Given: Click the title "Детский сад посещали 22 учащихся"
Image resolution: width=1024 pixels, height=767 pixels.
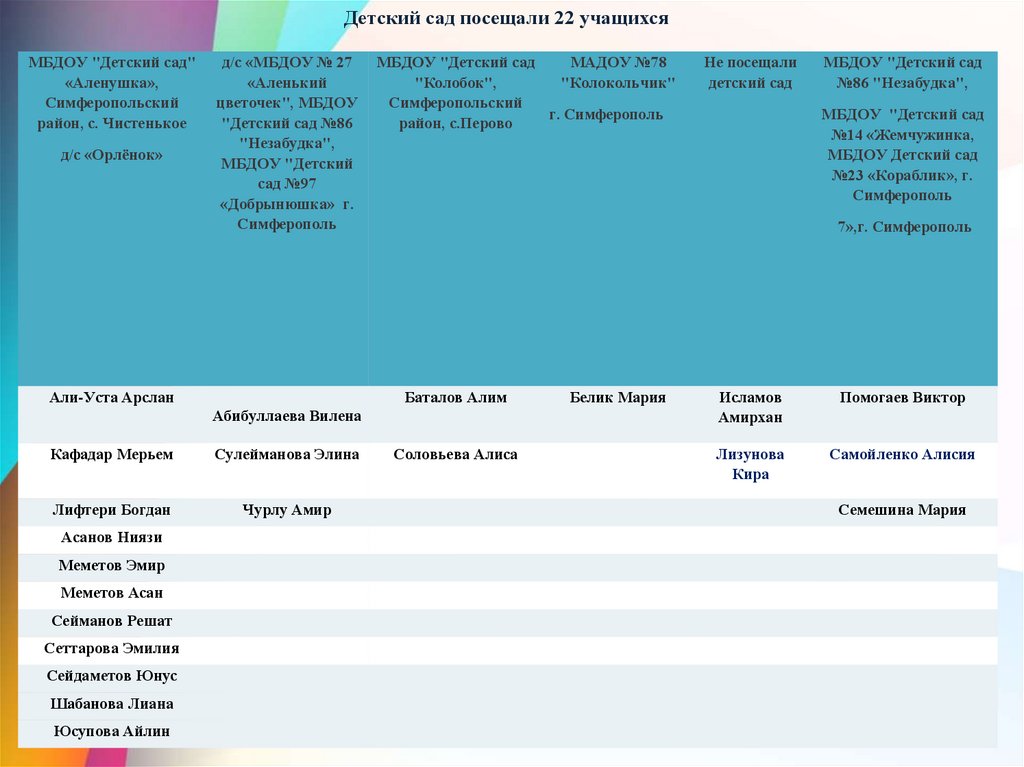Looking at the screenshot, I should pyautogui.click(x=506, y=19).
